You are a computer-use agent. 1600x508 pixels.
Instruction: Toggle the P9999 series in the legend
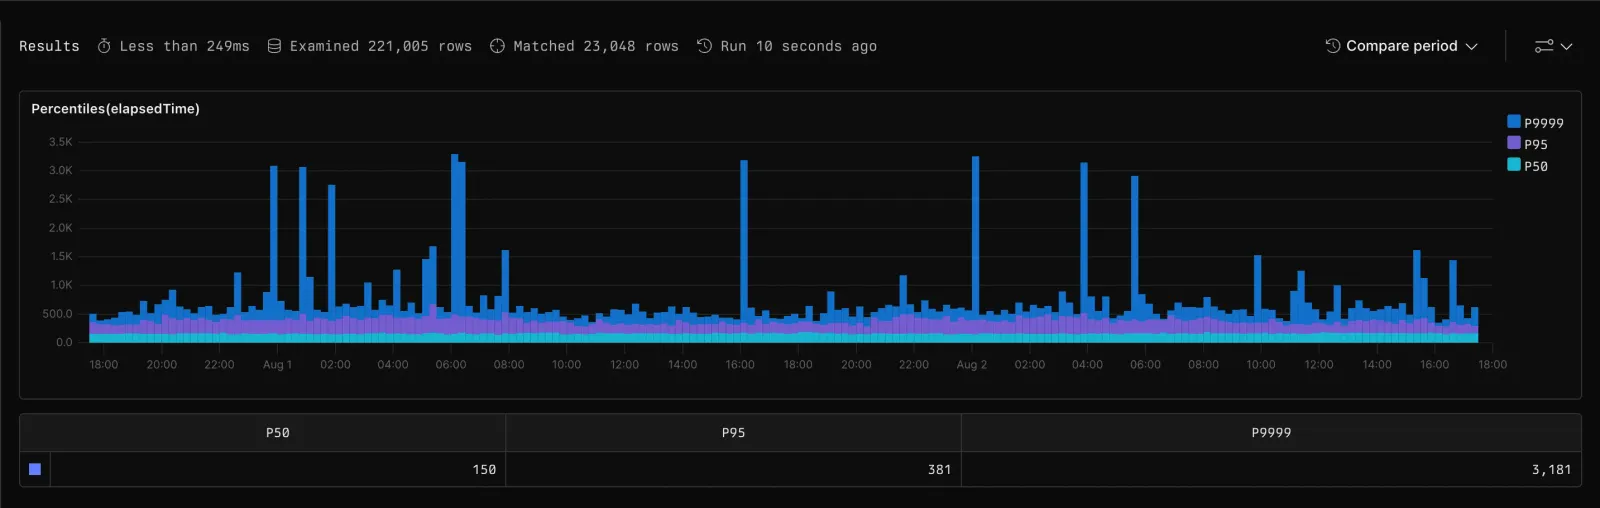1535,122
